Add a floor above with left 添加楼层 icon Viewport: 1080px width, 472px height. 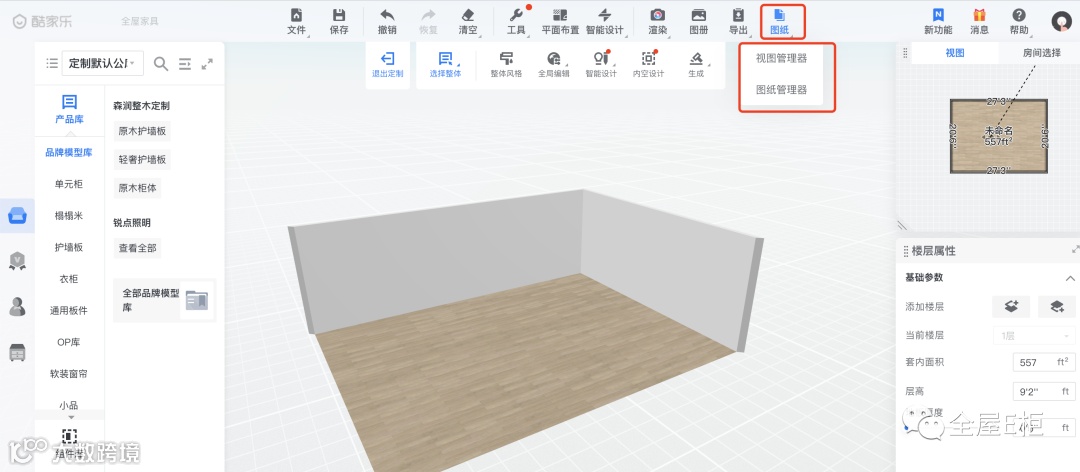pyautogui.click(x=1010, y=307)
